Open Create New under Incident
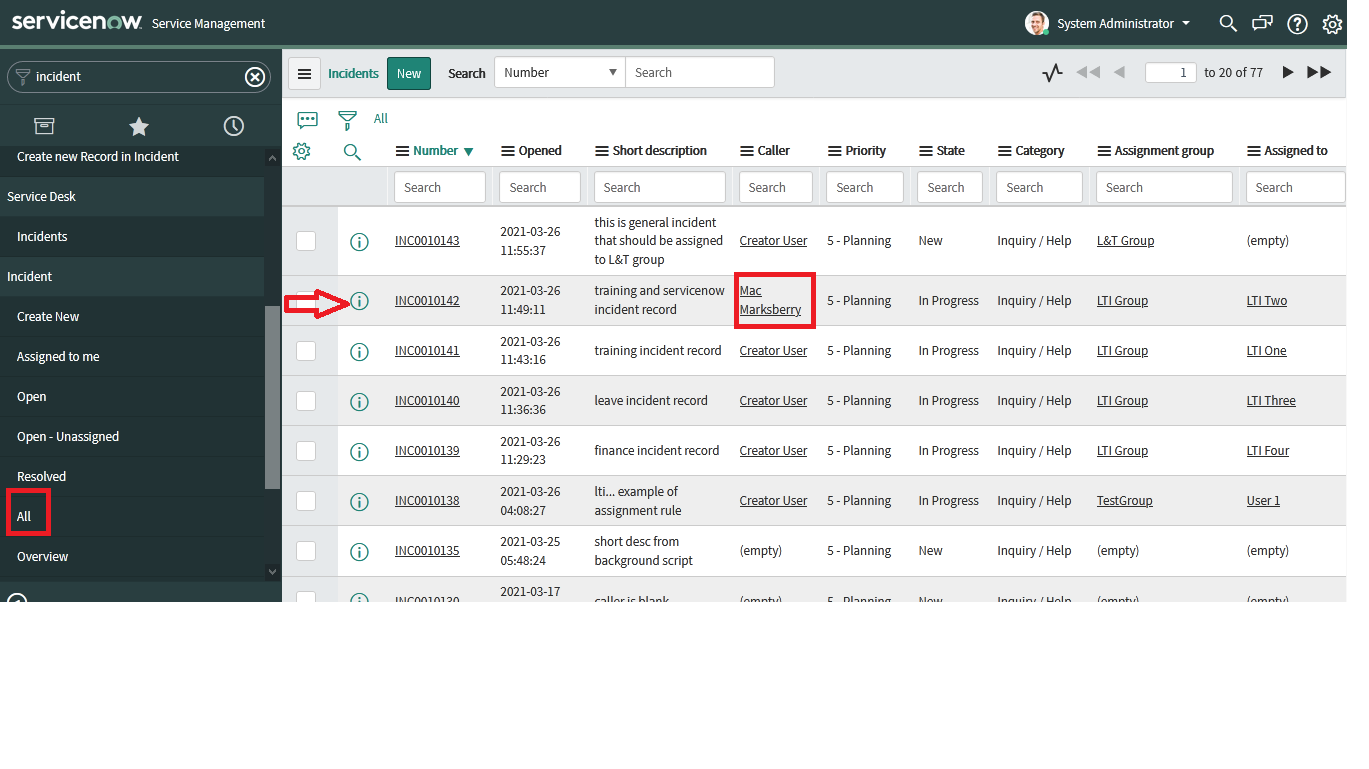The height and width of the screenshot is (769, 1369). 48,316
